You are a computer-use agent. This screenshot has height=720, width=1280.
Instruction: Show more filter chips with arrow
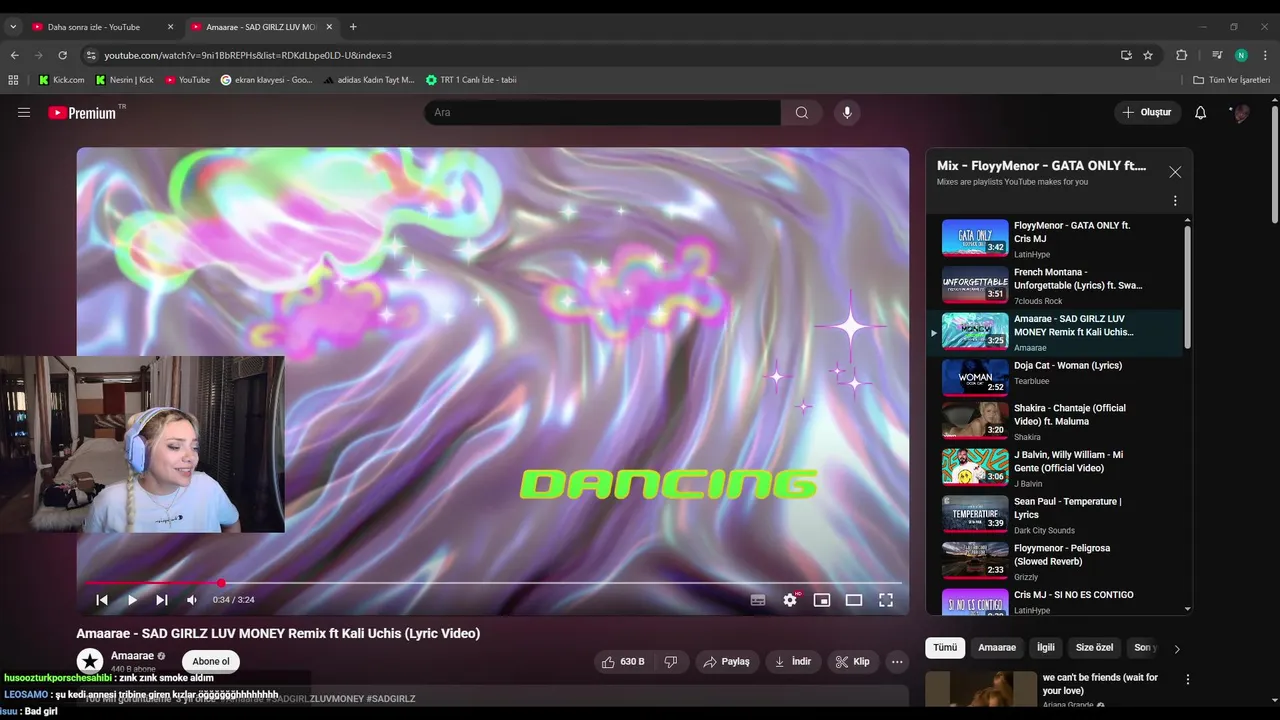1176,649
